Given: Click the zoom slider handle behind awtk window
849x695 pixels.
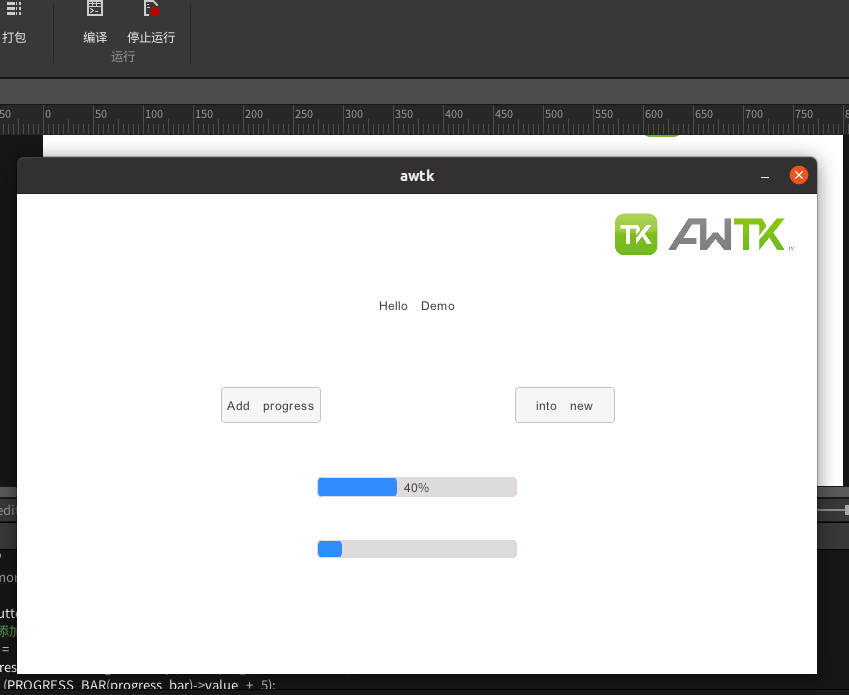Looking at the screenshot, I should click(846, 510).
